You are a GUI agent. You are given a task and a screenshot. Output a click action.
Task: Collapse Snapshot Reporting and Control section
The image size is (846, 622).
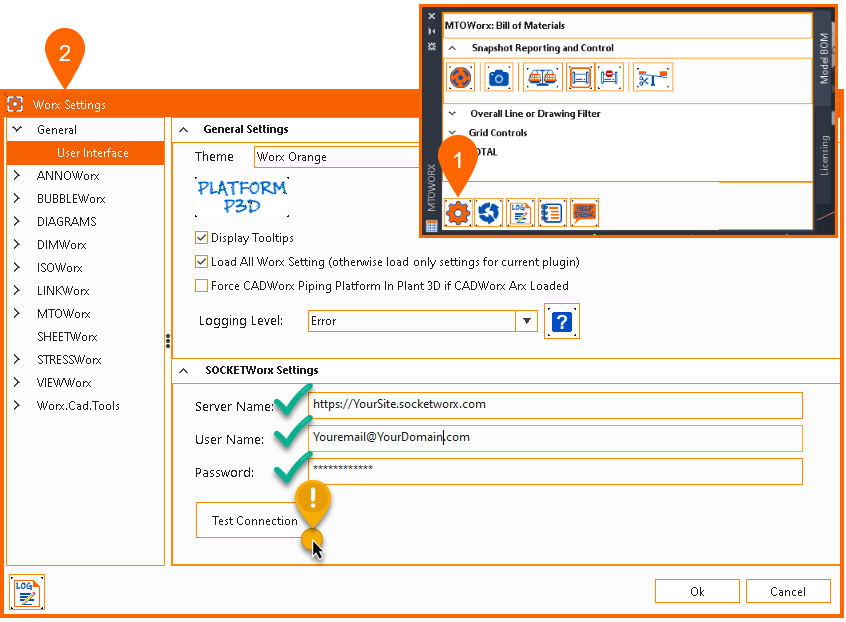(x=453, y=48)
